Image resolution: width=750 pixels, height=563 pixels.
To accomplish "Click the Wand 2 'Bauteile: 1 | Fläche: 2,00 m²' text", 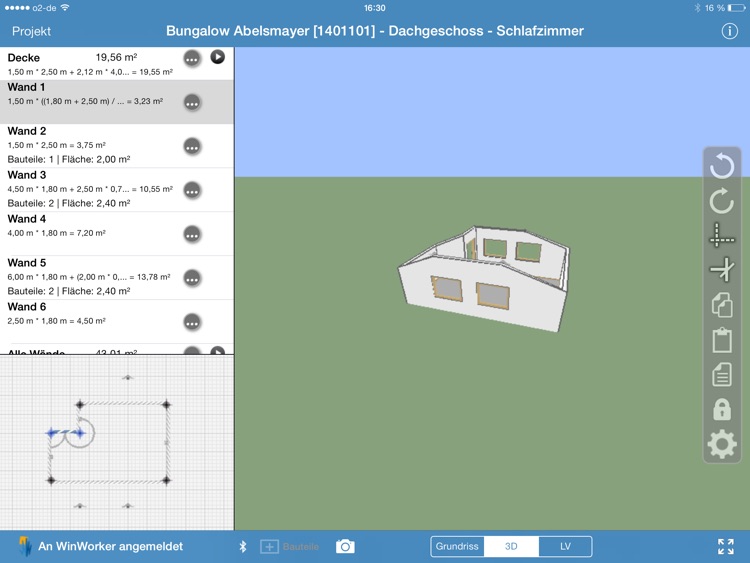I will [x=69, y=159].
